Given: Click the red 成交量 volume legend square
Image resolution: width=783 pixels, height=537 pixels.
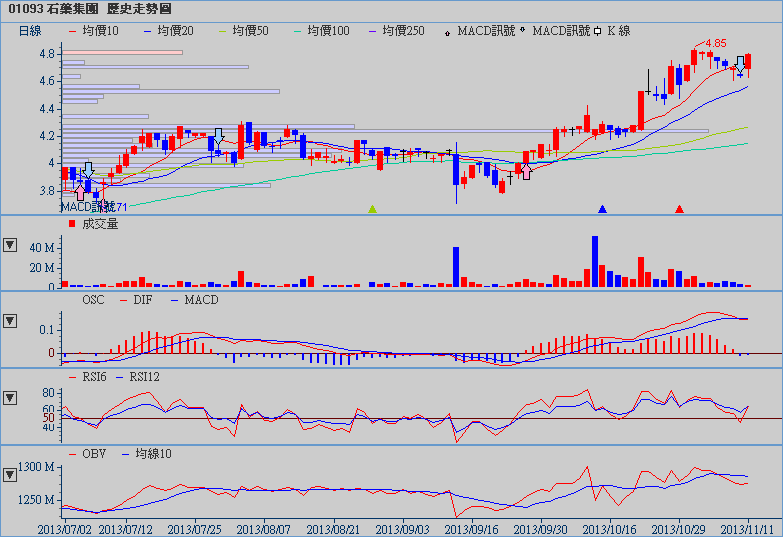Looking at the screenshot, I should [x=72, y=224].
